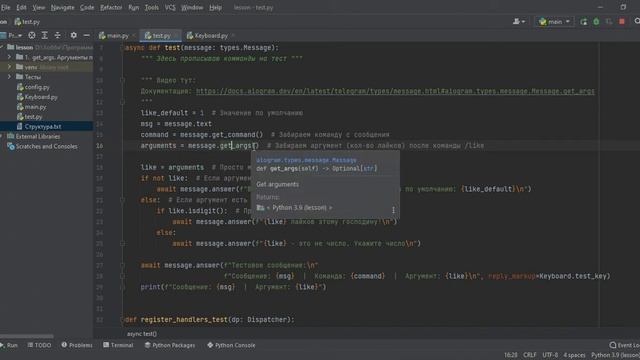Open the Window menu
Image resolution: width=640 pixels, height=360 pixels.
click(192, 7)
